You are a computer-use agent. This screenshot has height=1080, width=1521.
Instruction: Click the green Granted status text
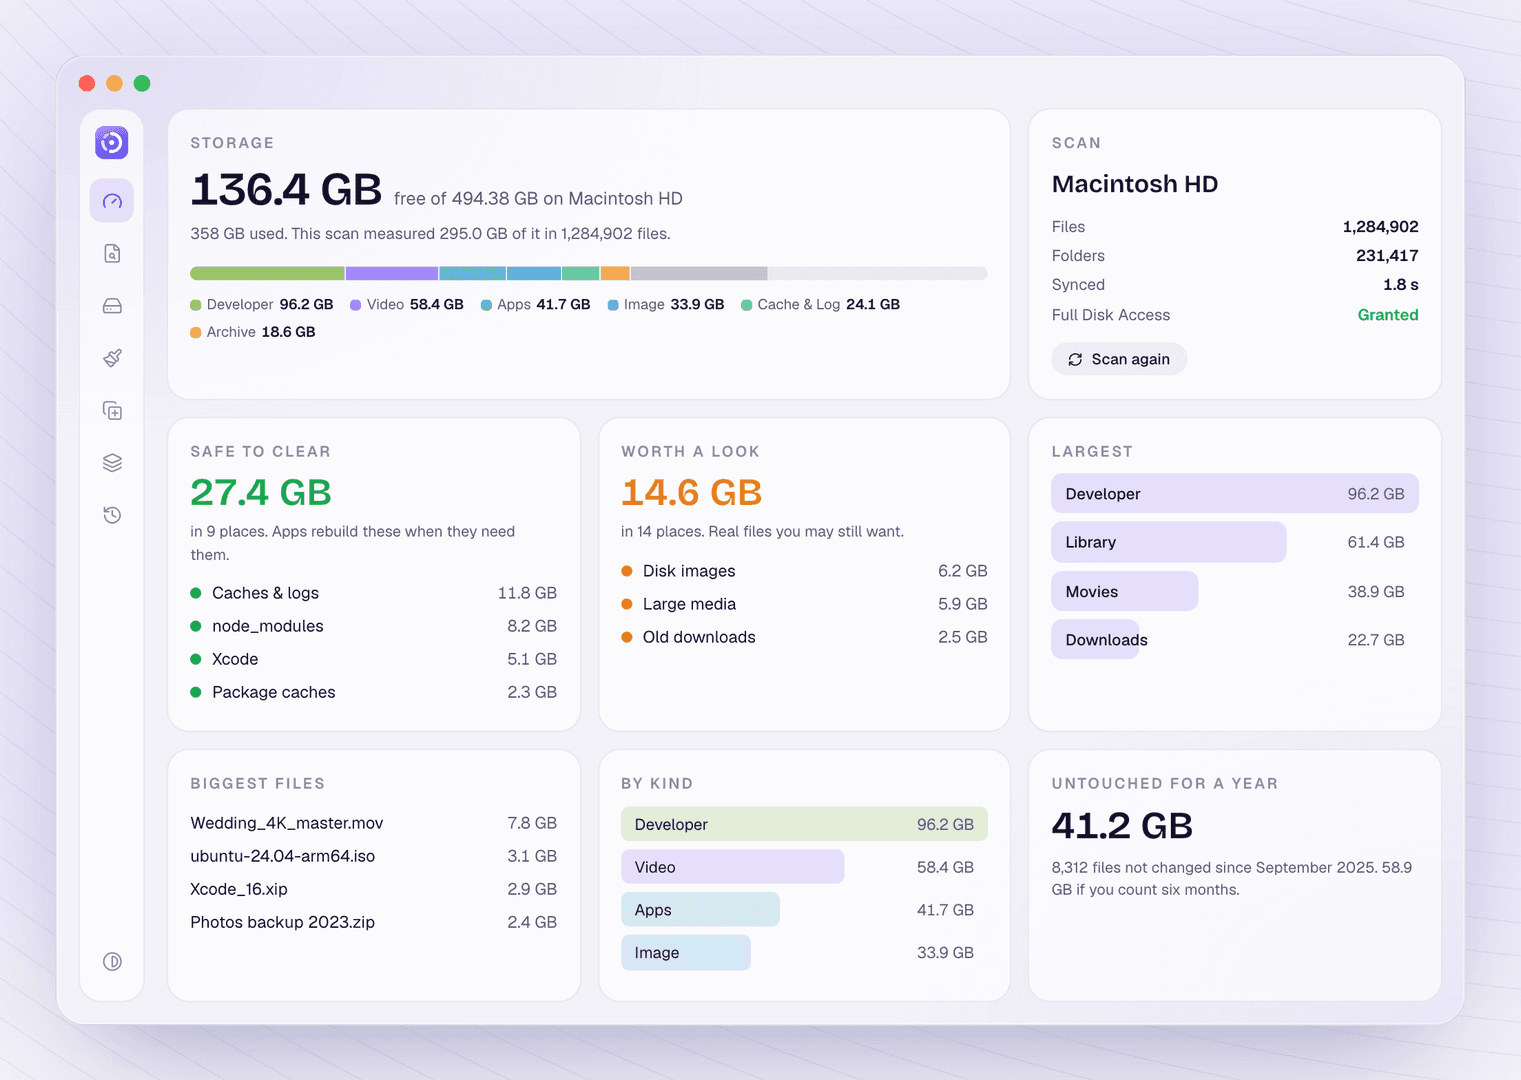1388,315
